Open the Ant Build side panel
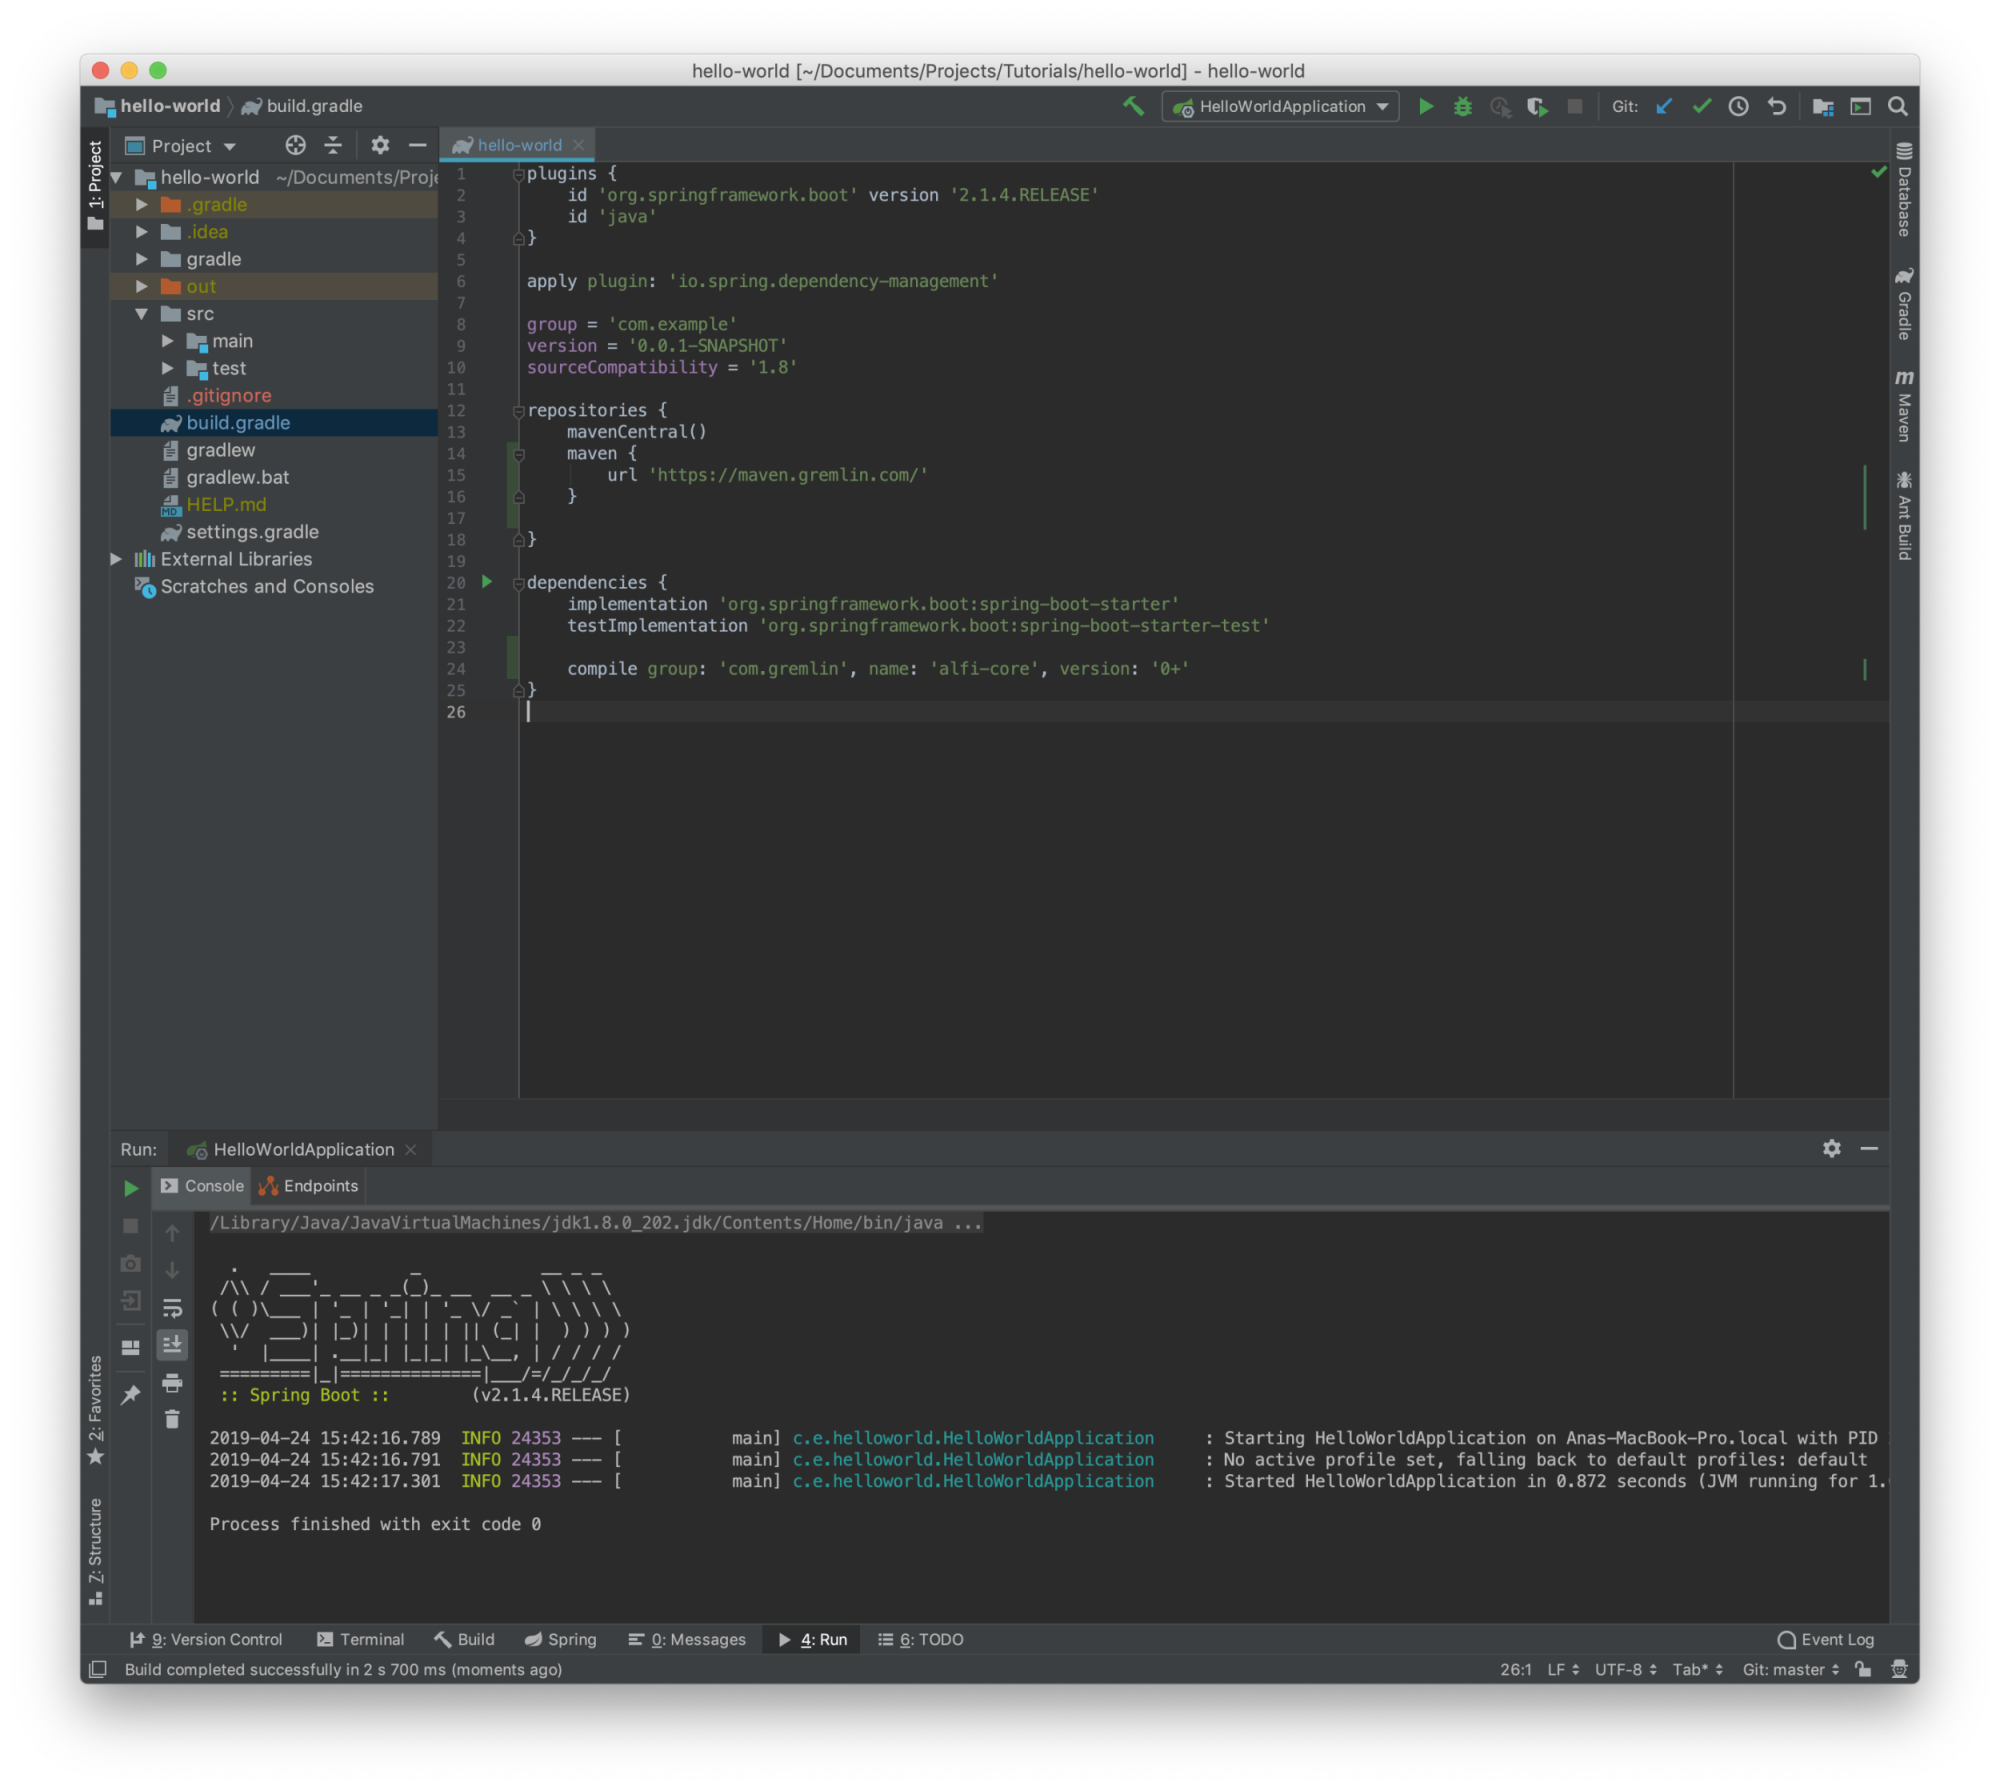Screen dimensions: 2000x1790 1904,516
